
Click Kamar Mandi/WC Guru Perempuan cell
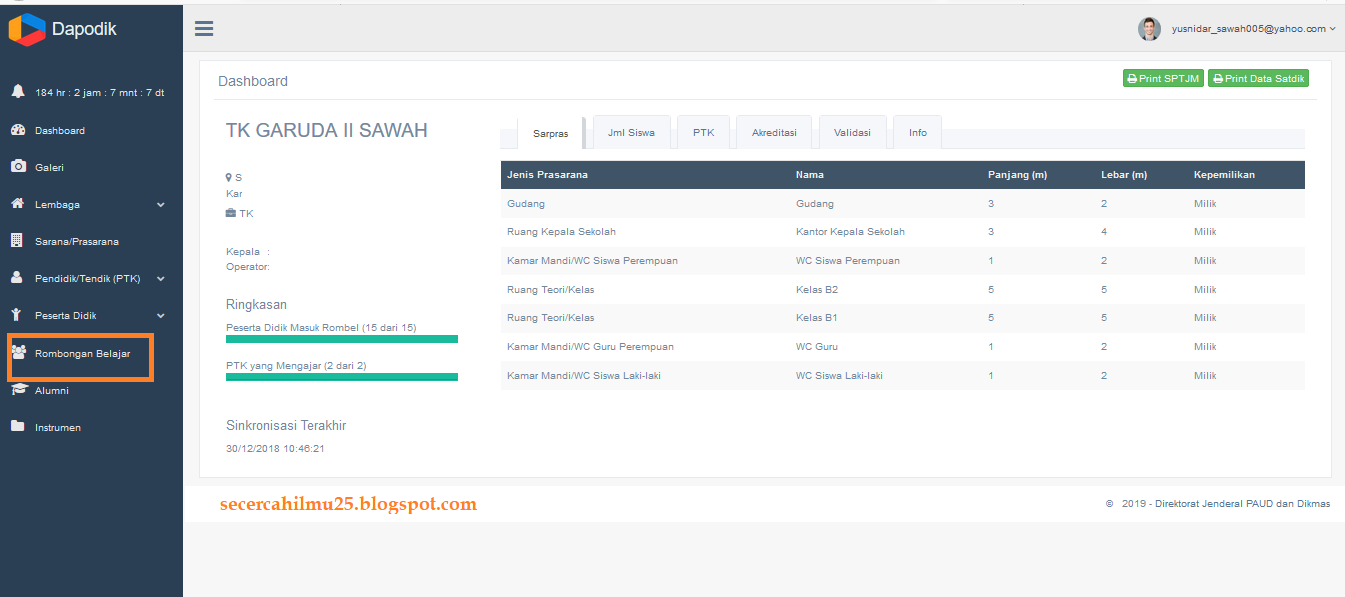(x=590, y=347)
